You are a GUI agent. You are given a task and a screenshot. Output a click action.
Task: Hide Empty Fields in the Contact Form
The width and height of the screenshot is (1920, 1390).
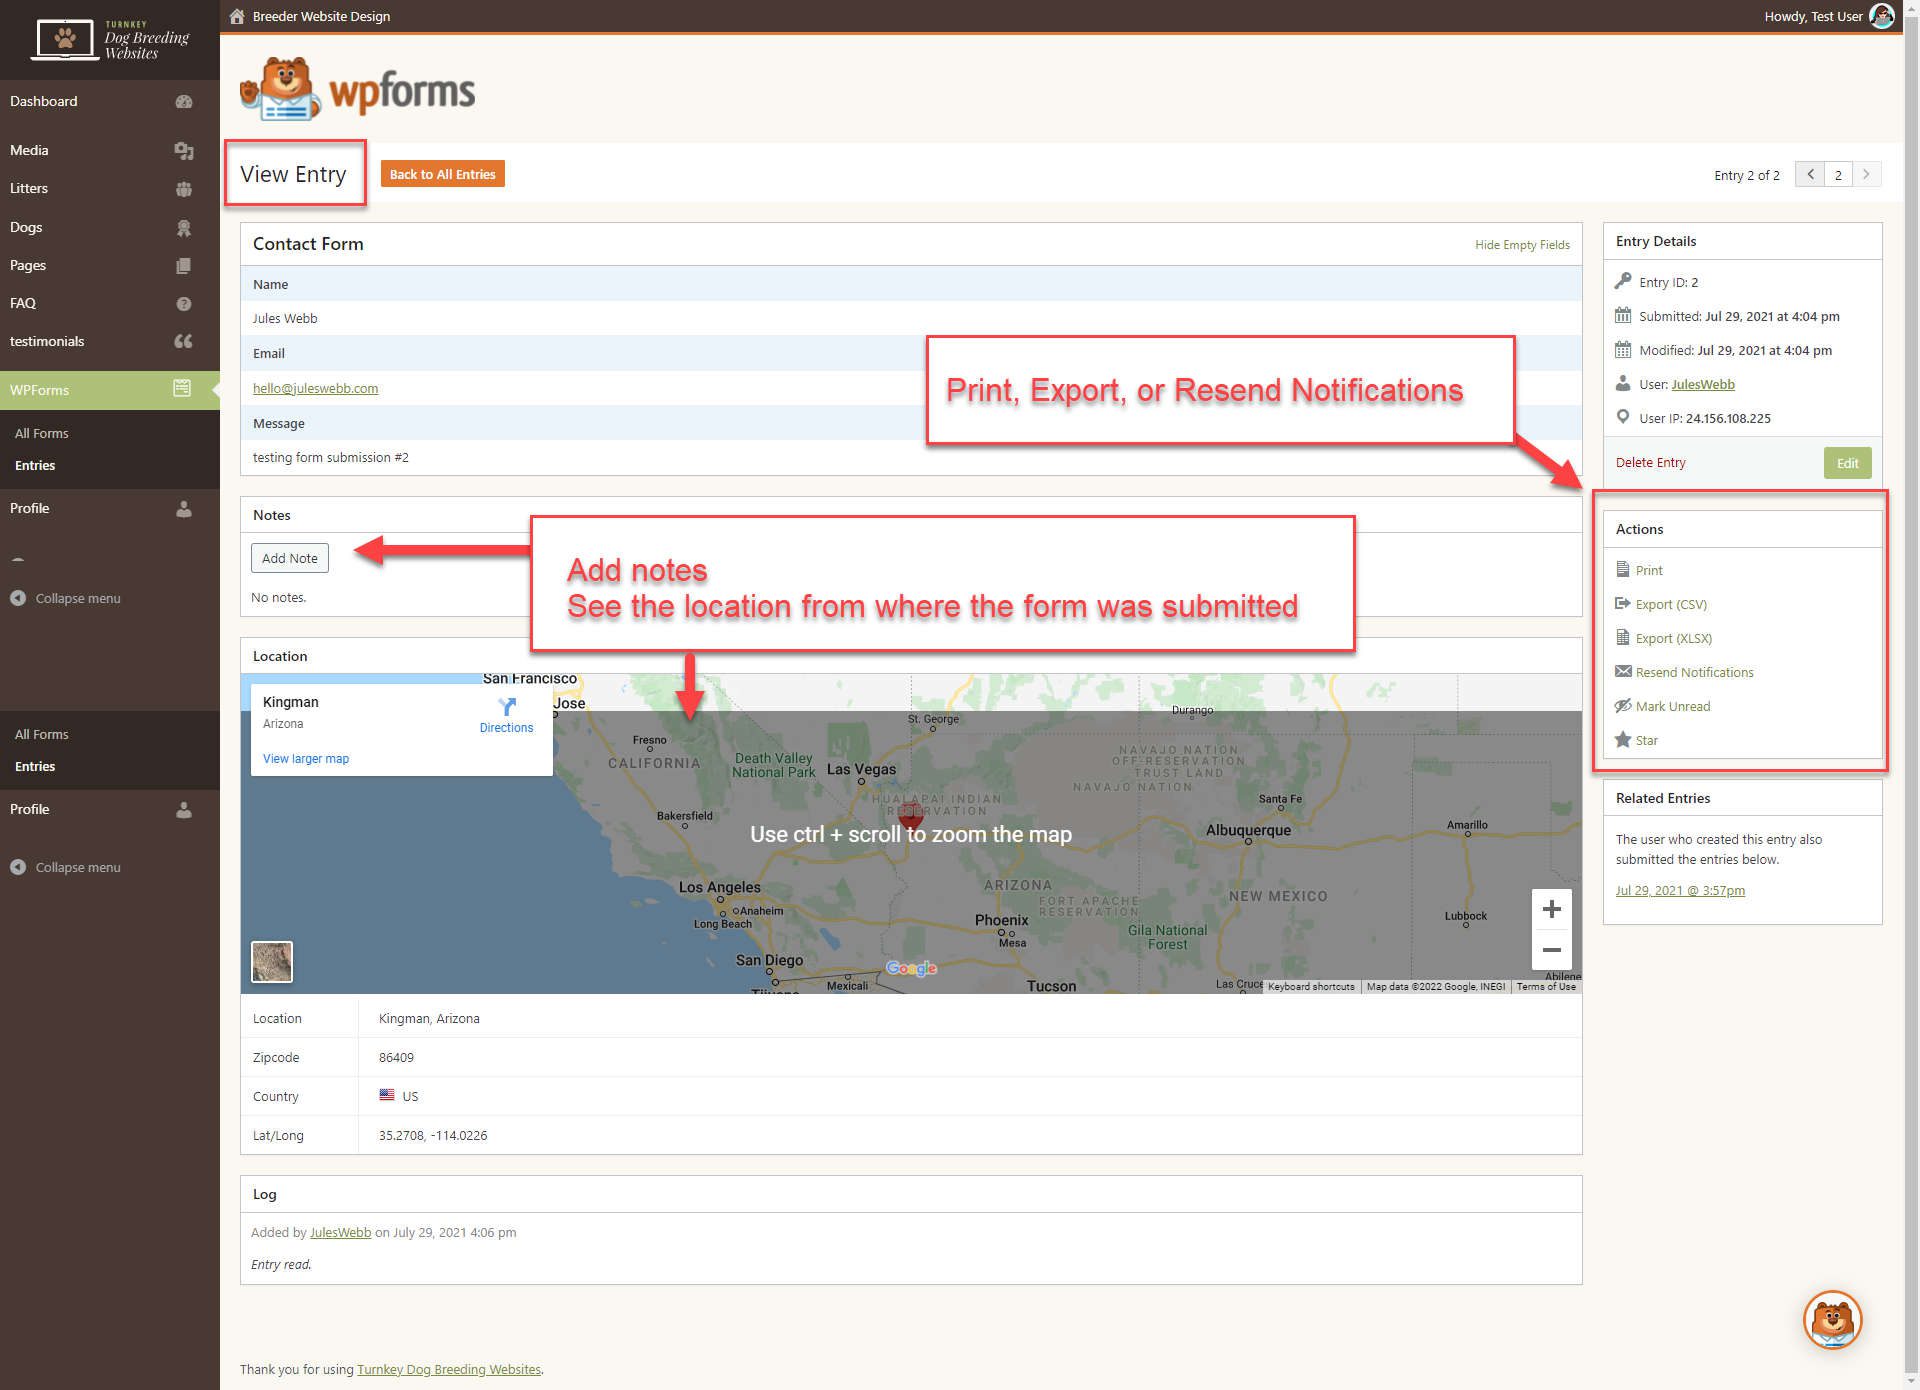(1522, 244)
